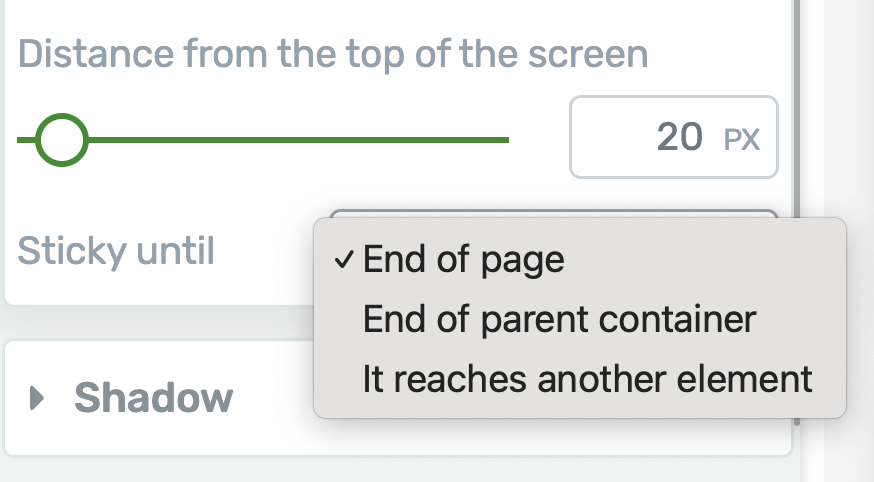The height and width of the screenshot is (482, 874).
Task: Expand the Shadow section disclosure triangle
Action: [38, 398]
